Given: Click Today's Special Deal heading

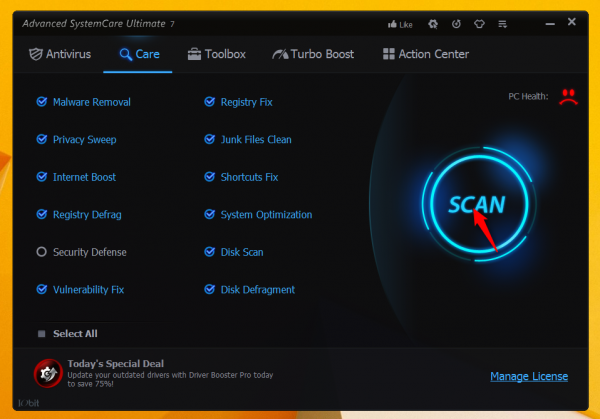Looking at the screenshot, I should pyautogui.click(x=116, y=364).
